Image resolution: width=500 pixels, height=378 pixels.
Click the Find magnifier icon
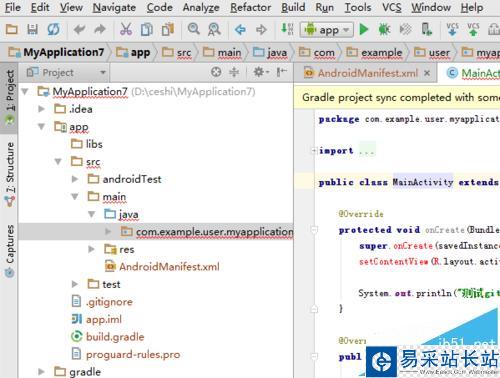click(193, 29)
